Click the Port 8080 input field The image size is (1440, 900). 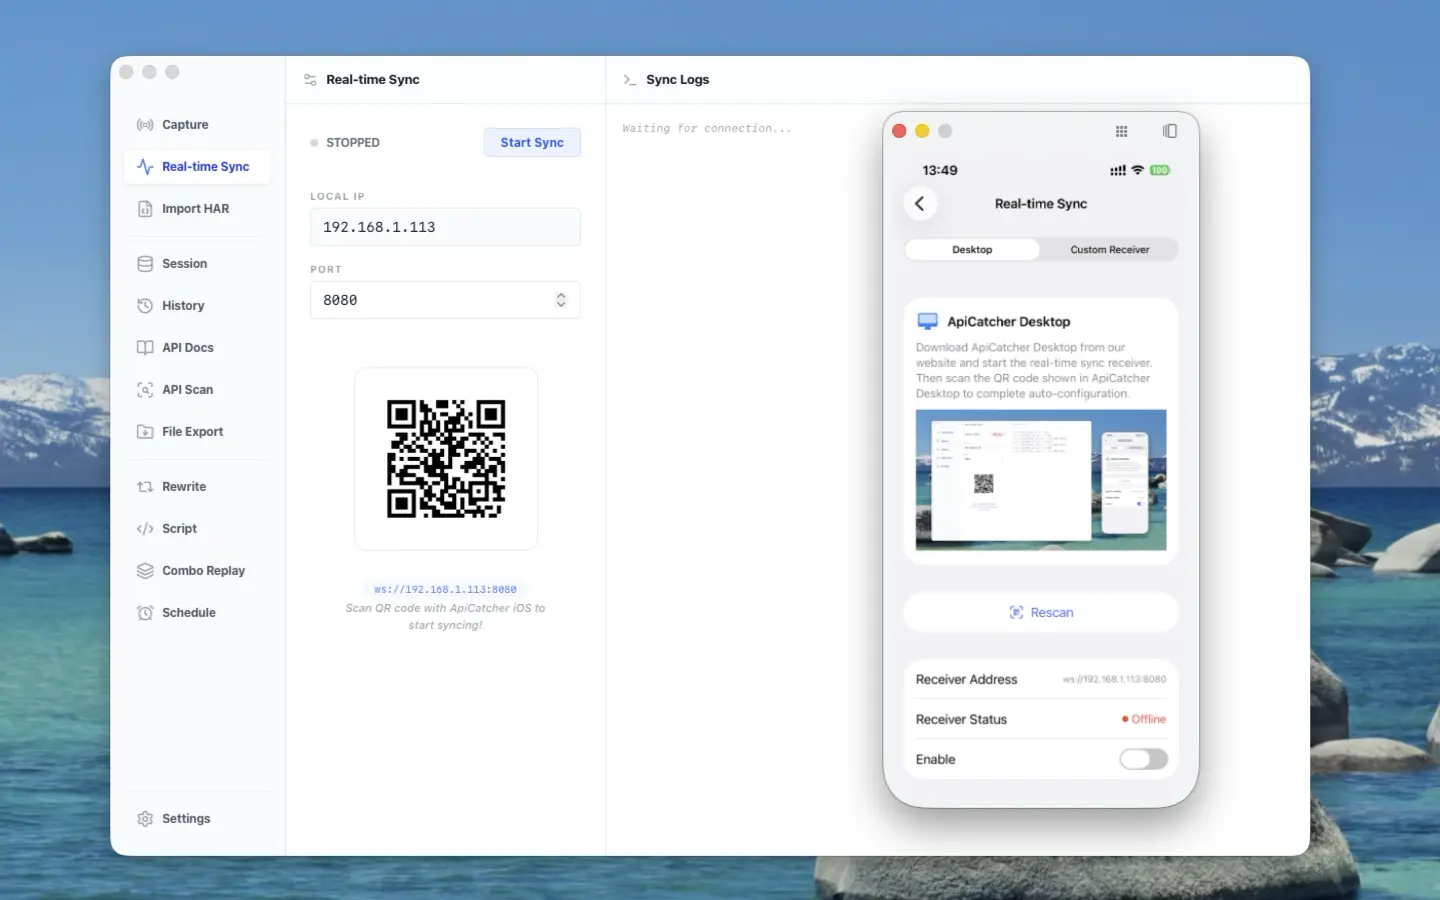point(445,300)
